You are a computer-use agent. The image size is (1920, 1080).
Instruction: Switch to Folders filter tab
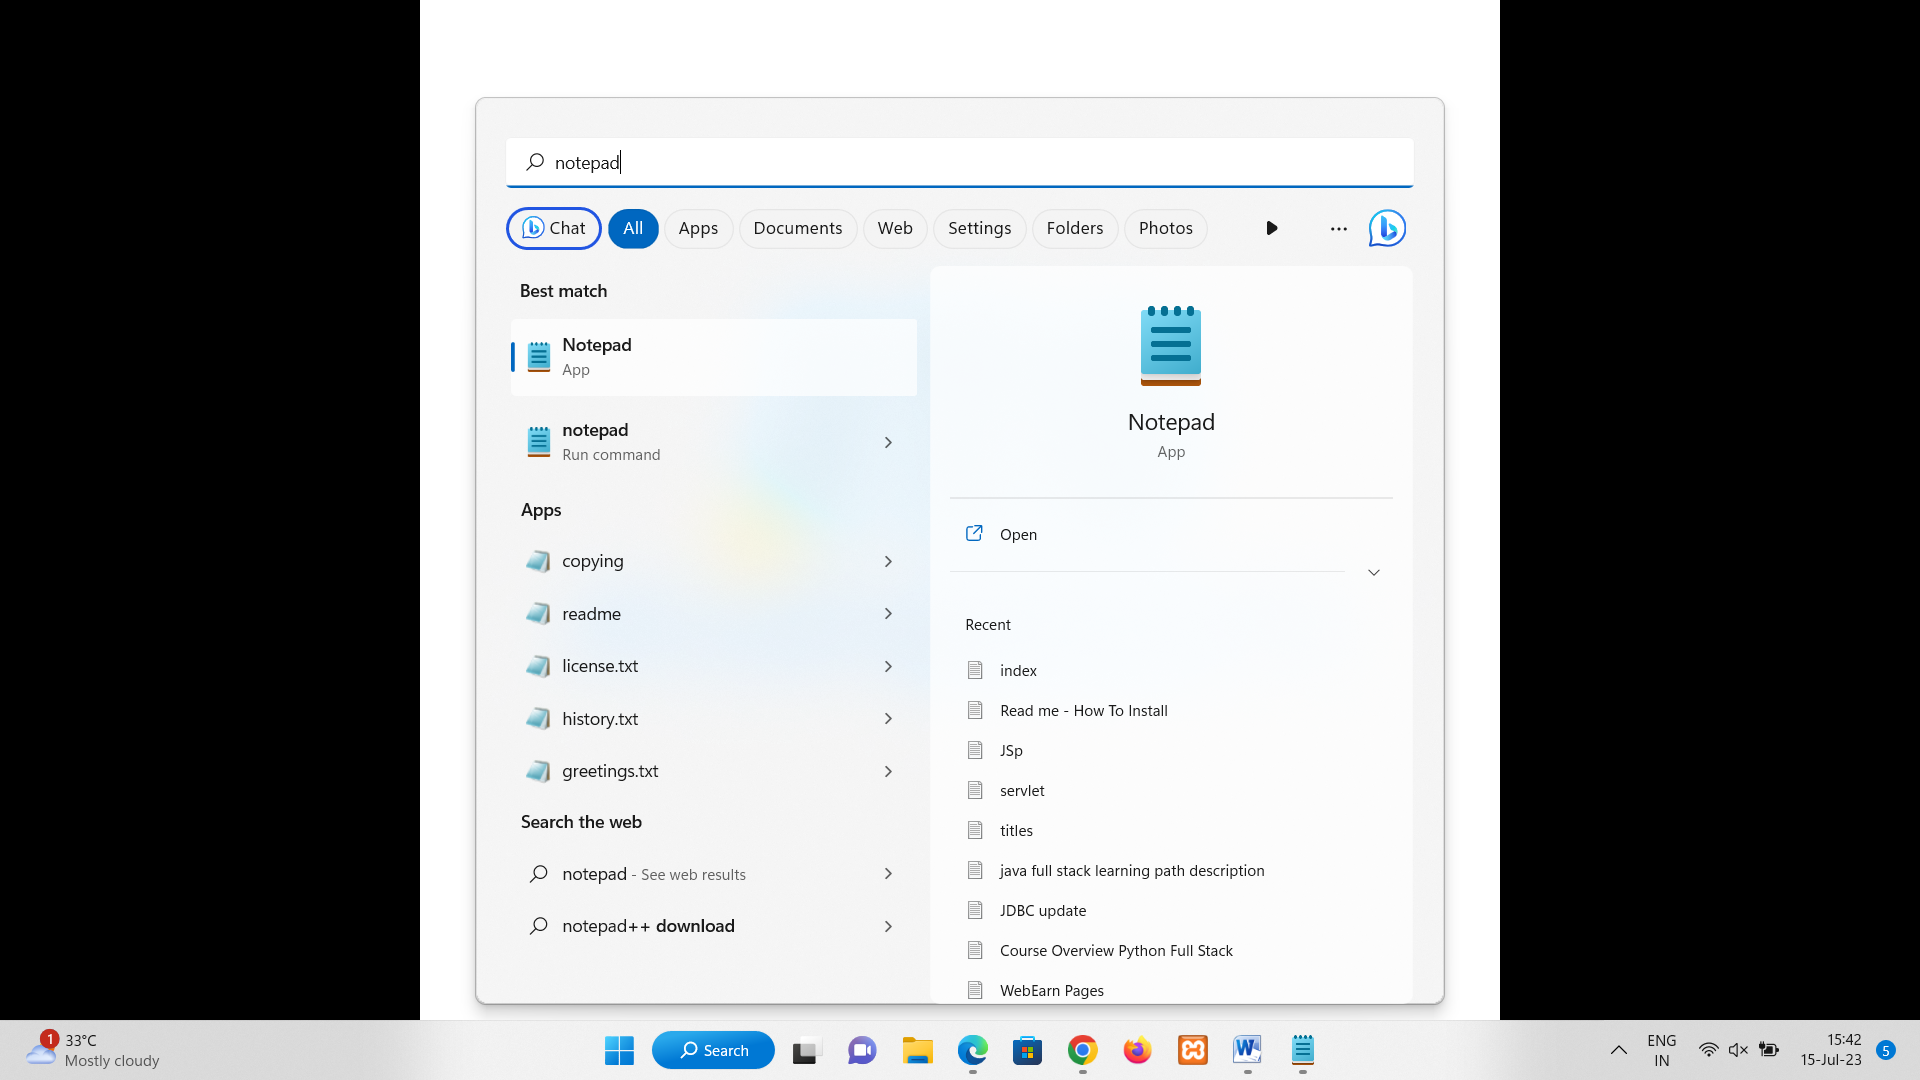pyautogui.click(x=1075, y=228)
